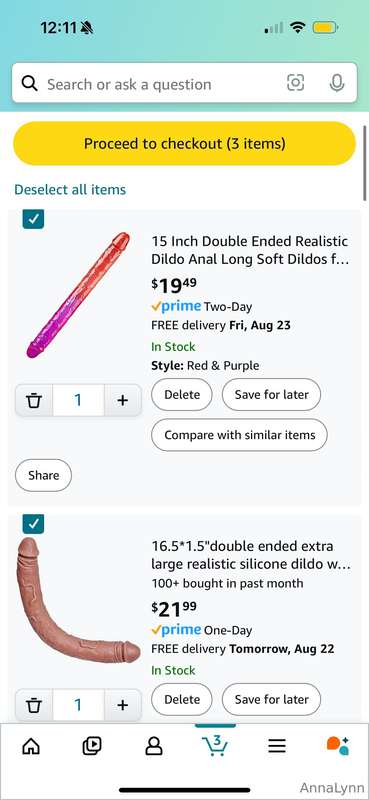Image resolution: width=369 pixels, height=800 pixels.
Task: Save the first item for later
Action: click(x=272, y=394)
